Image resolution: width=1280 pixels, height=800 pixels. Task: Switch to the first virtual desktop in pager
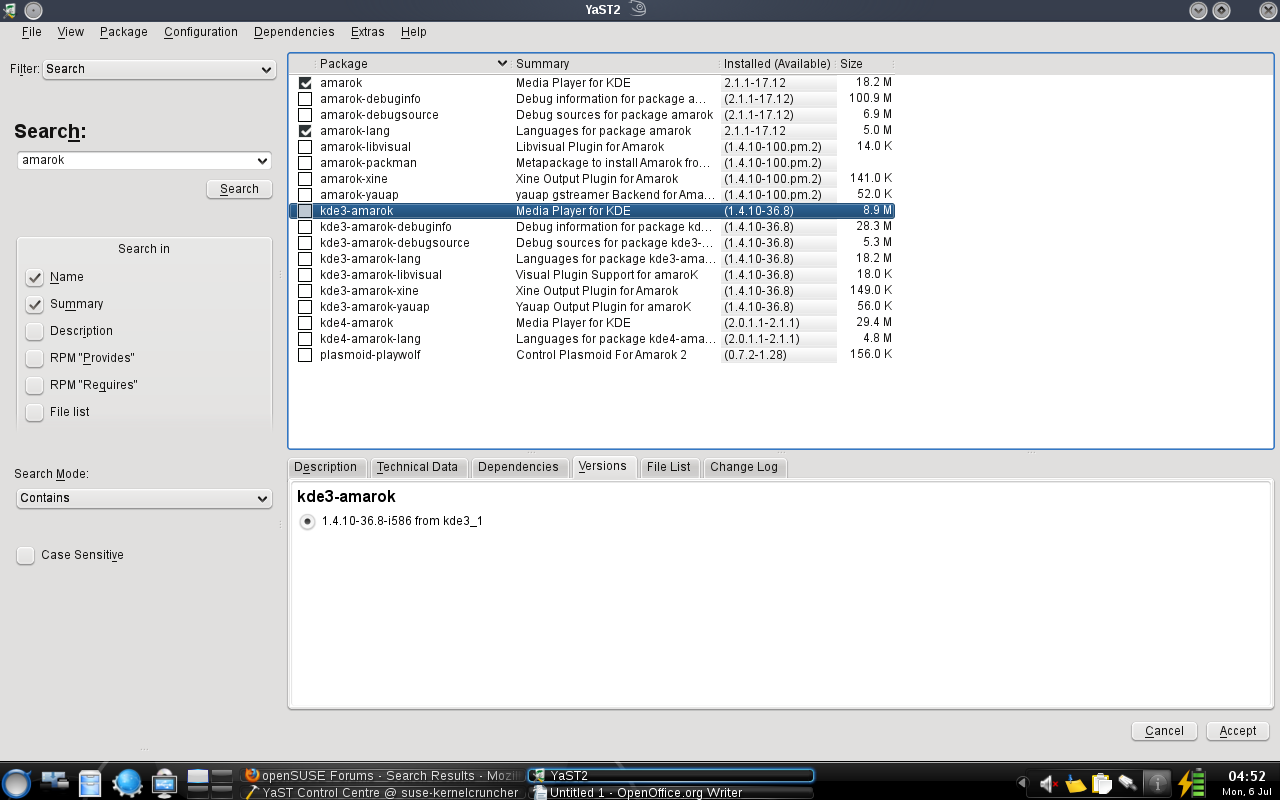[198, 776]
